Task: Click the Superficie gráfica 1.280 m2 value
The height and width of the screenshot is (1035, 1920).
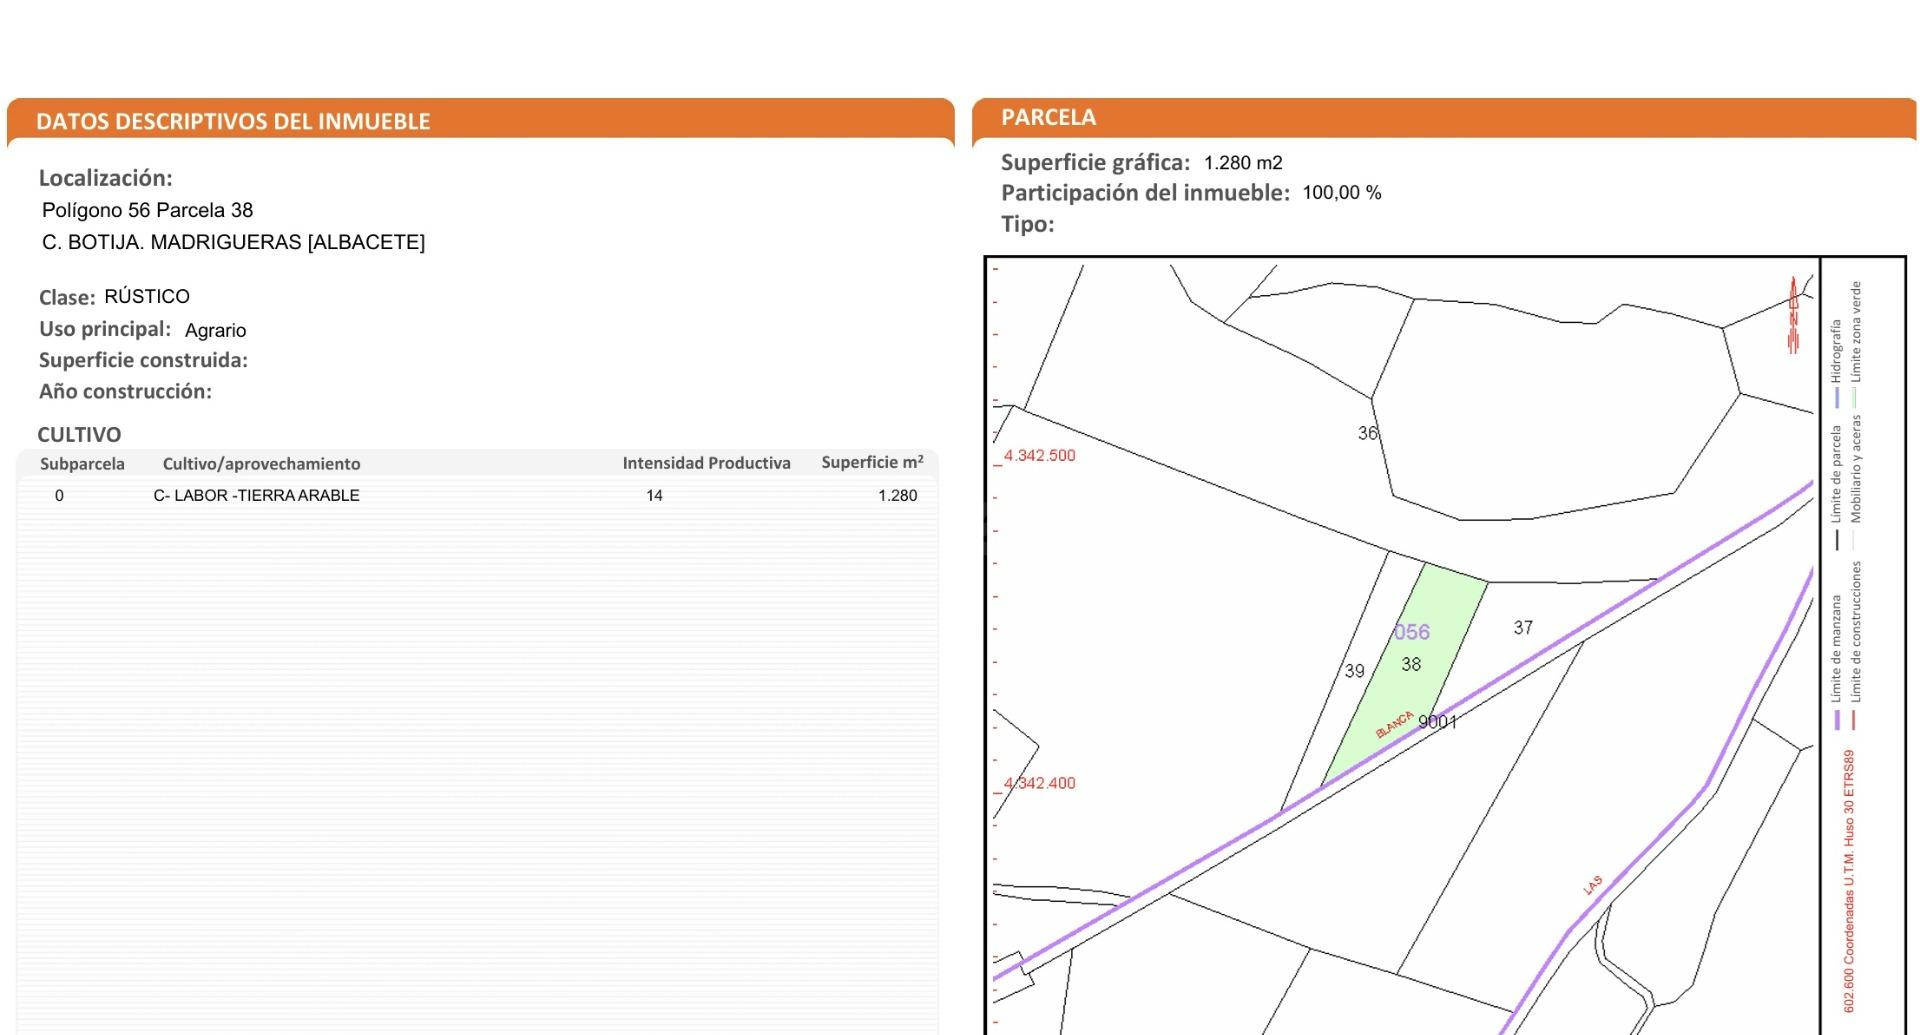Action: coord(1243,163)
